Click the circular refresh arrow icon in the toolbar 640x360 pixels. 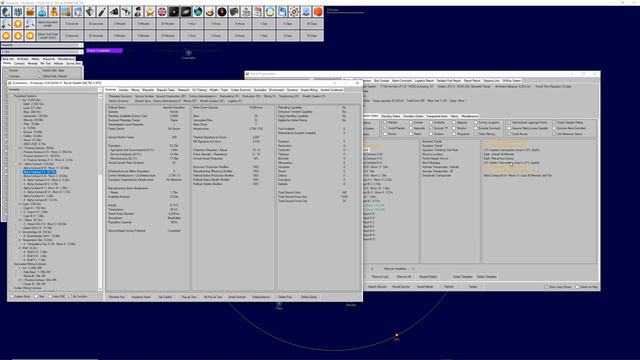tap(270, 11)
